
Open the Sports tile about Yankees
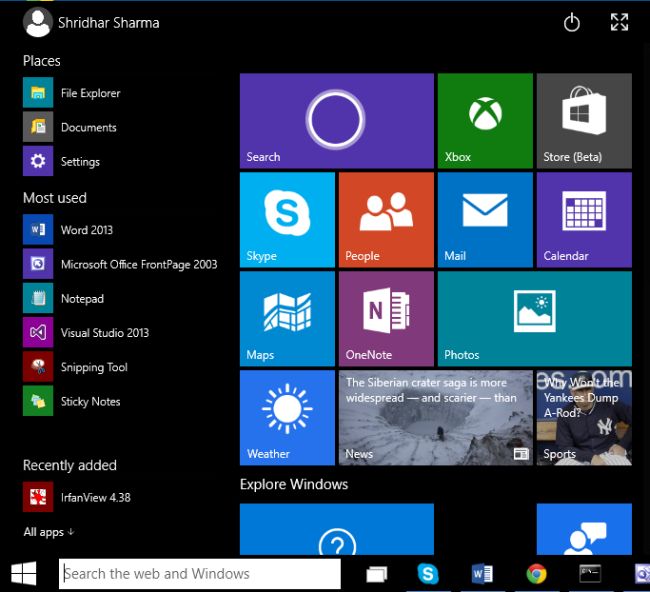click(584, 417)
